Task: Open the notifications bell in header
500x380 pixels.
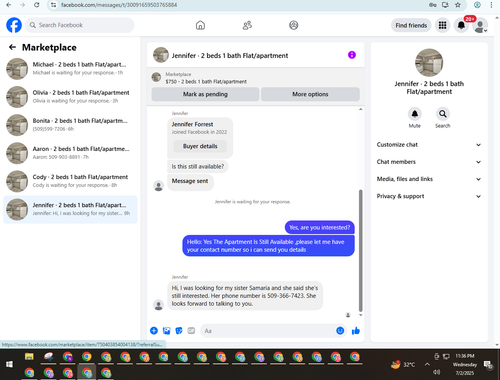Action: pyautogui.click(x=461, y=25)
